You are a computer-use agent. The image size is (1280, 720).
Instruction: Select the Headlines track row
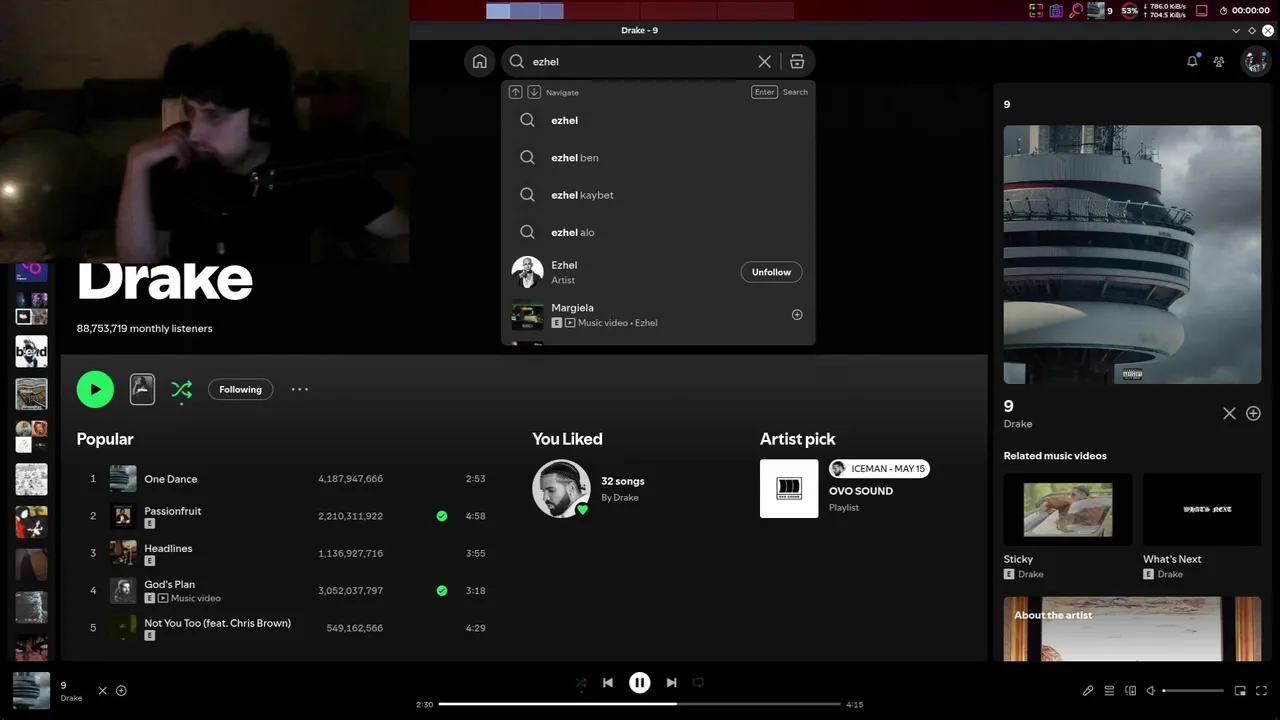coord(285,553)
